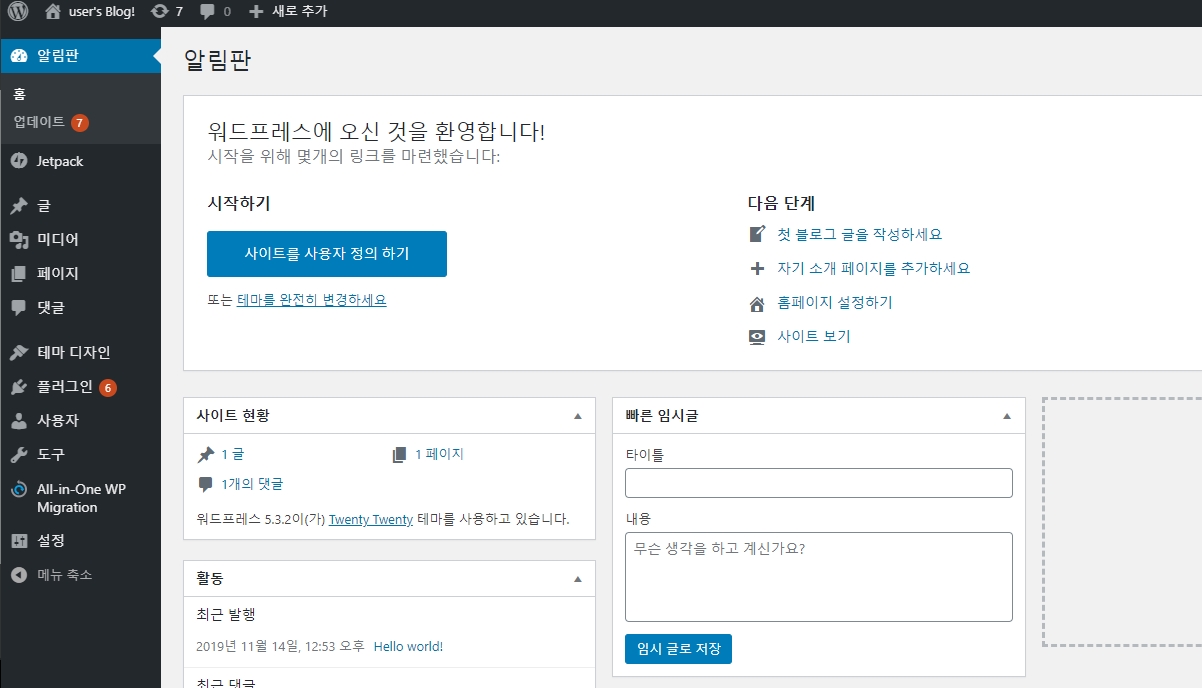Click the 사용자 person icon
Image resolution: width=1202 pixels, height=688 pixels.
click(x=19, y=421)
